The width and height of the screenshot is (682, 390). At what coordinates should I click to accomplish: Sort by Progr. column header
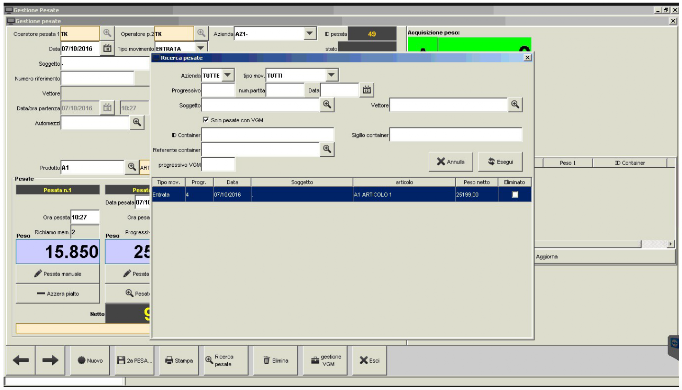coord(199,182)
